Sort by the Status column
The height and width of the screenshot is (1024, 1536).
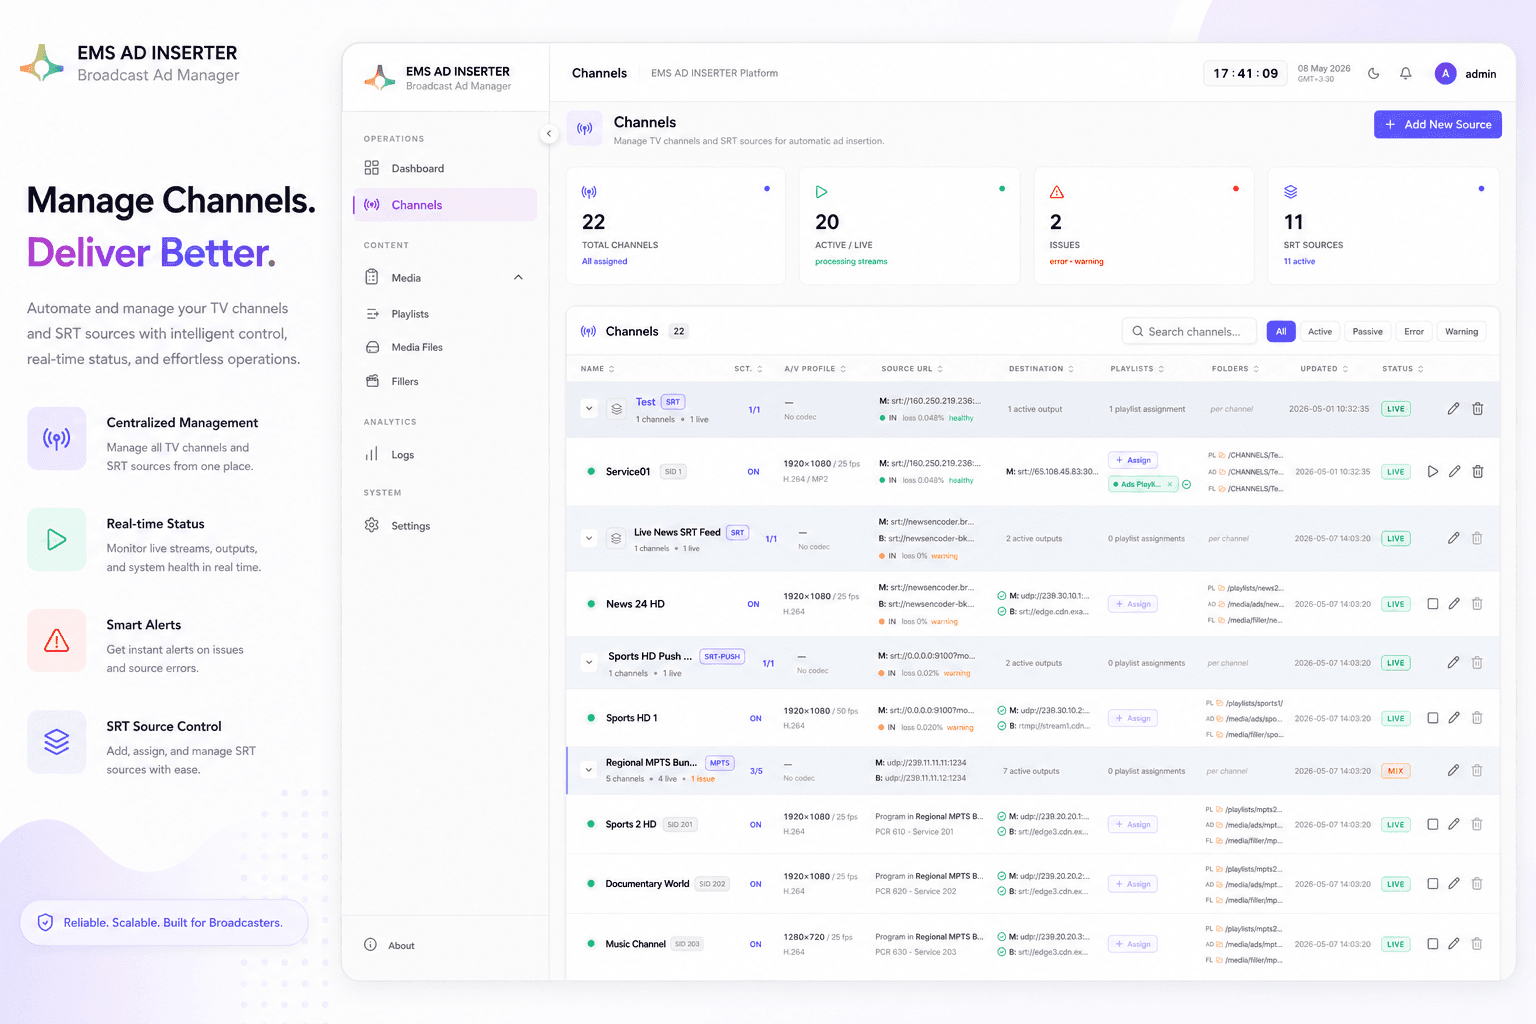pos(1403,369)
